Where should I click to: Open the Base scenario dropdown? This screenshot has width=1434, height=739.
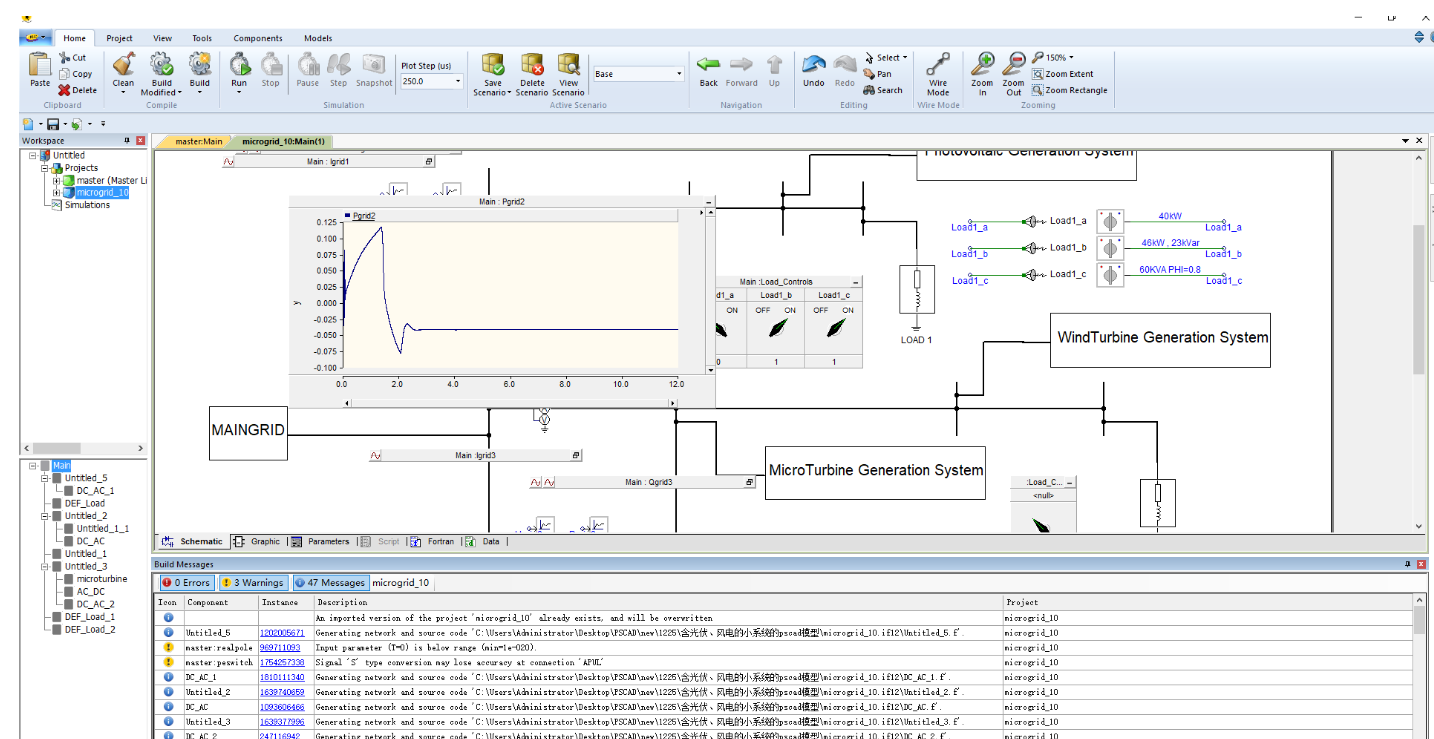pyautogui.click(x=679, y=74)
